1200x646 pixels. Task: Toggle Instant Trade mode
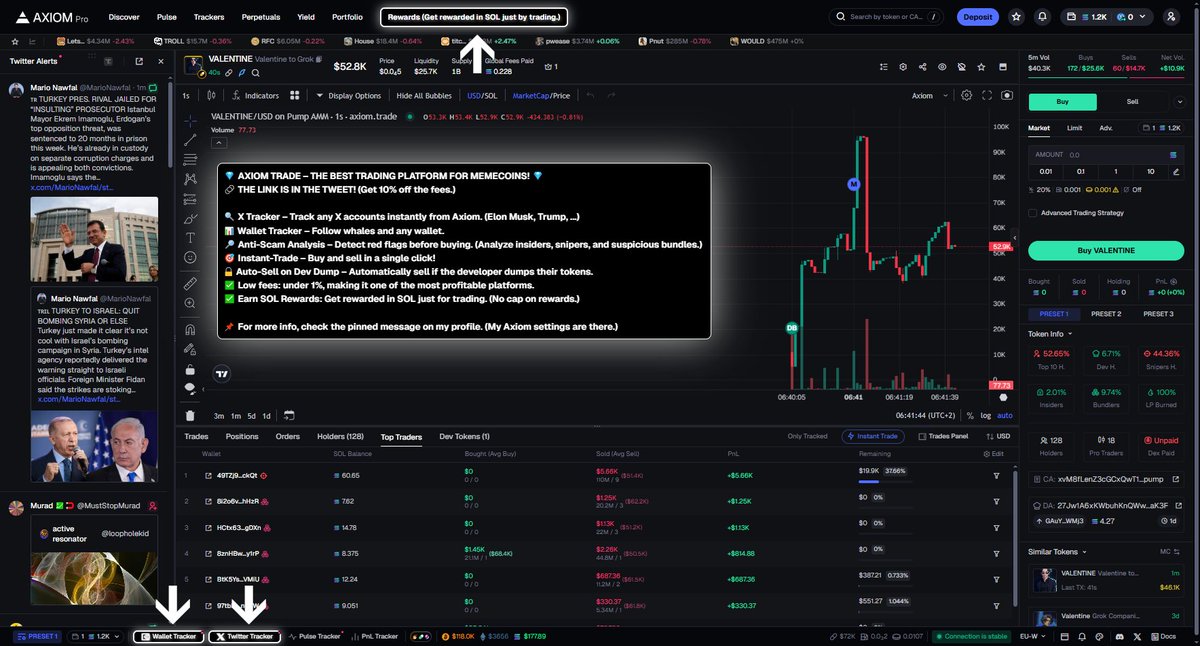875,436
